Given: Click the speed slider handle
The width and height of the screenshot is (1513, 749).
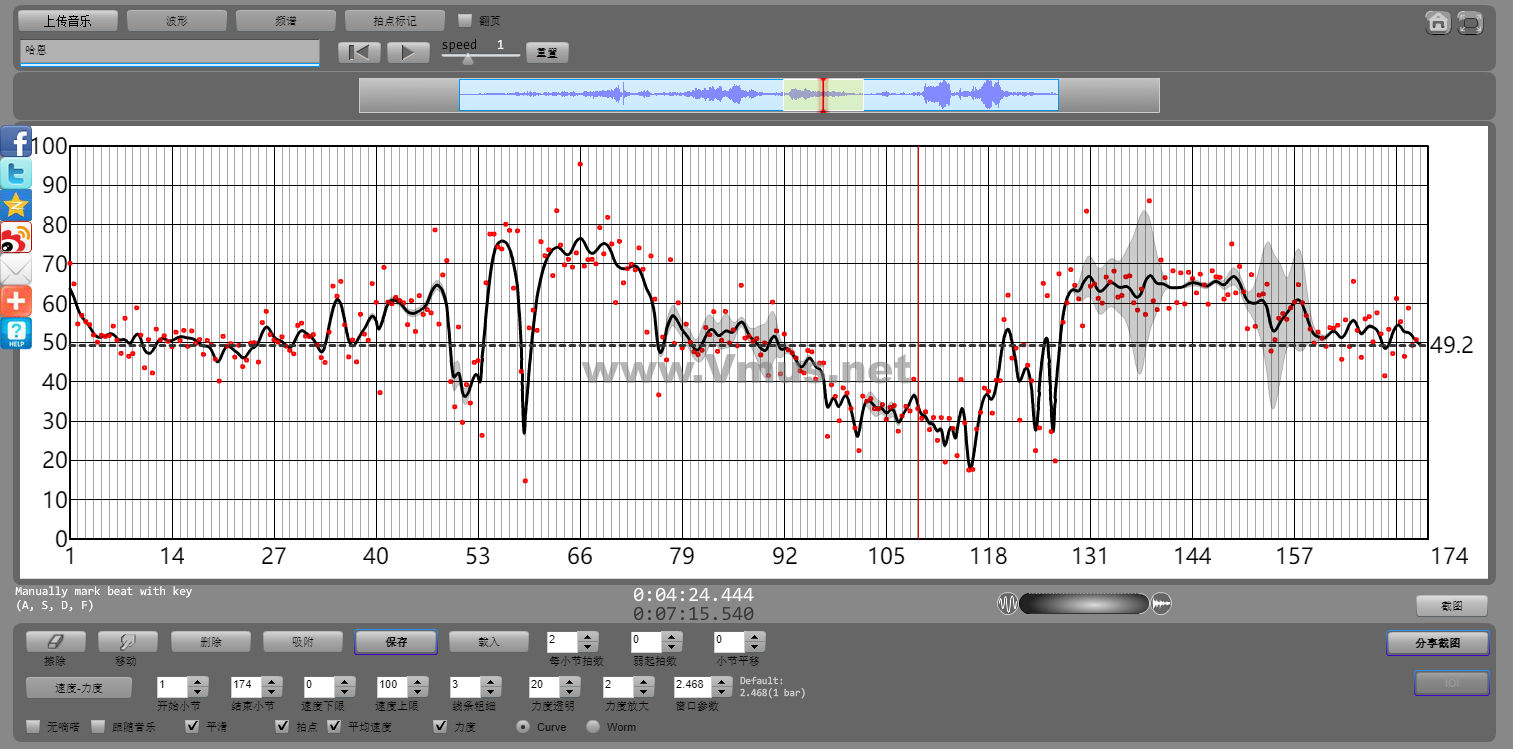Looking at the screenshot, I should tap(467, 59).
